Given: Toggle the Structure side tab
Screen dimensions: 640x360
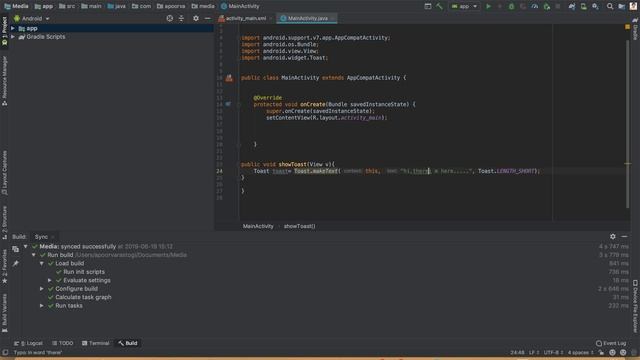Looking at the screenshot, I should [x=4, y=222].
